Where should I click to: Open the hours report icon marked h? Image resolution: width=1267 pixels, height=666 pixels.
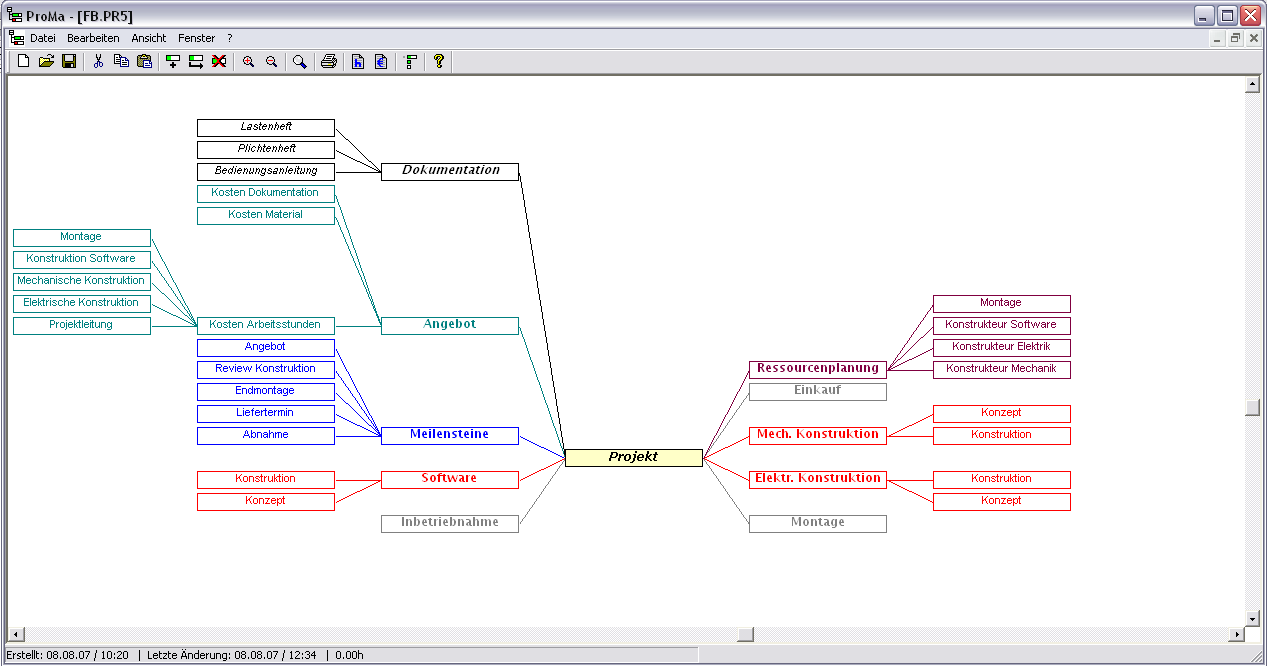(x=358, y=62)
